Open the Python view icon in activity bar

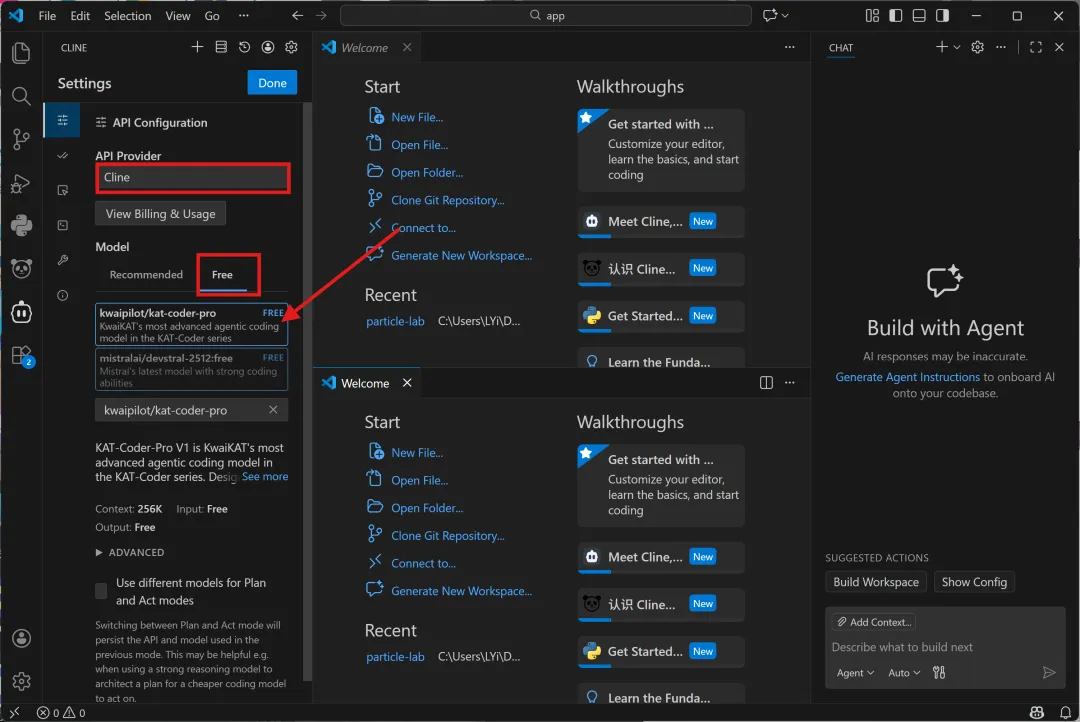(x=21, y=225)
